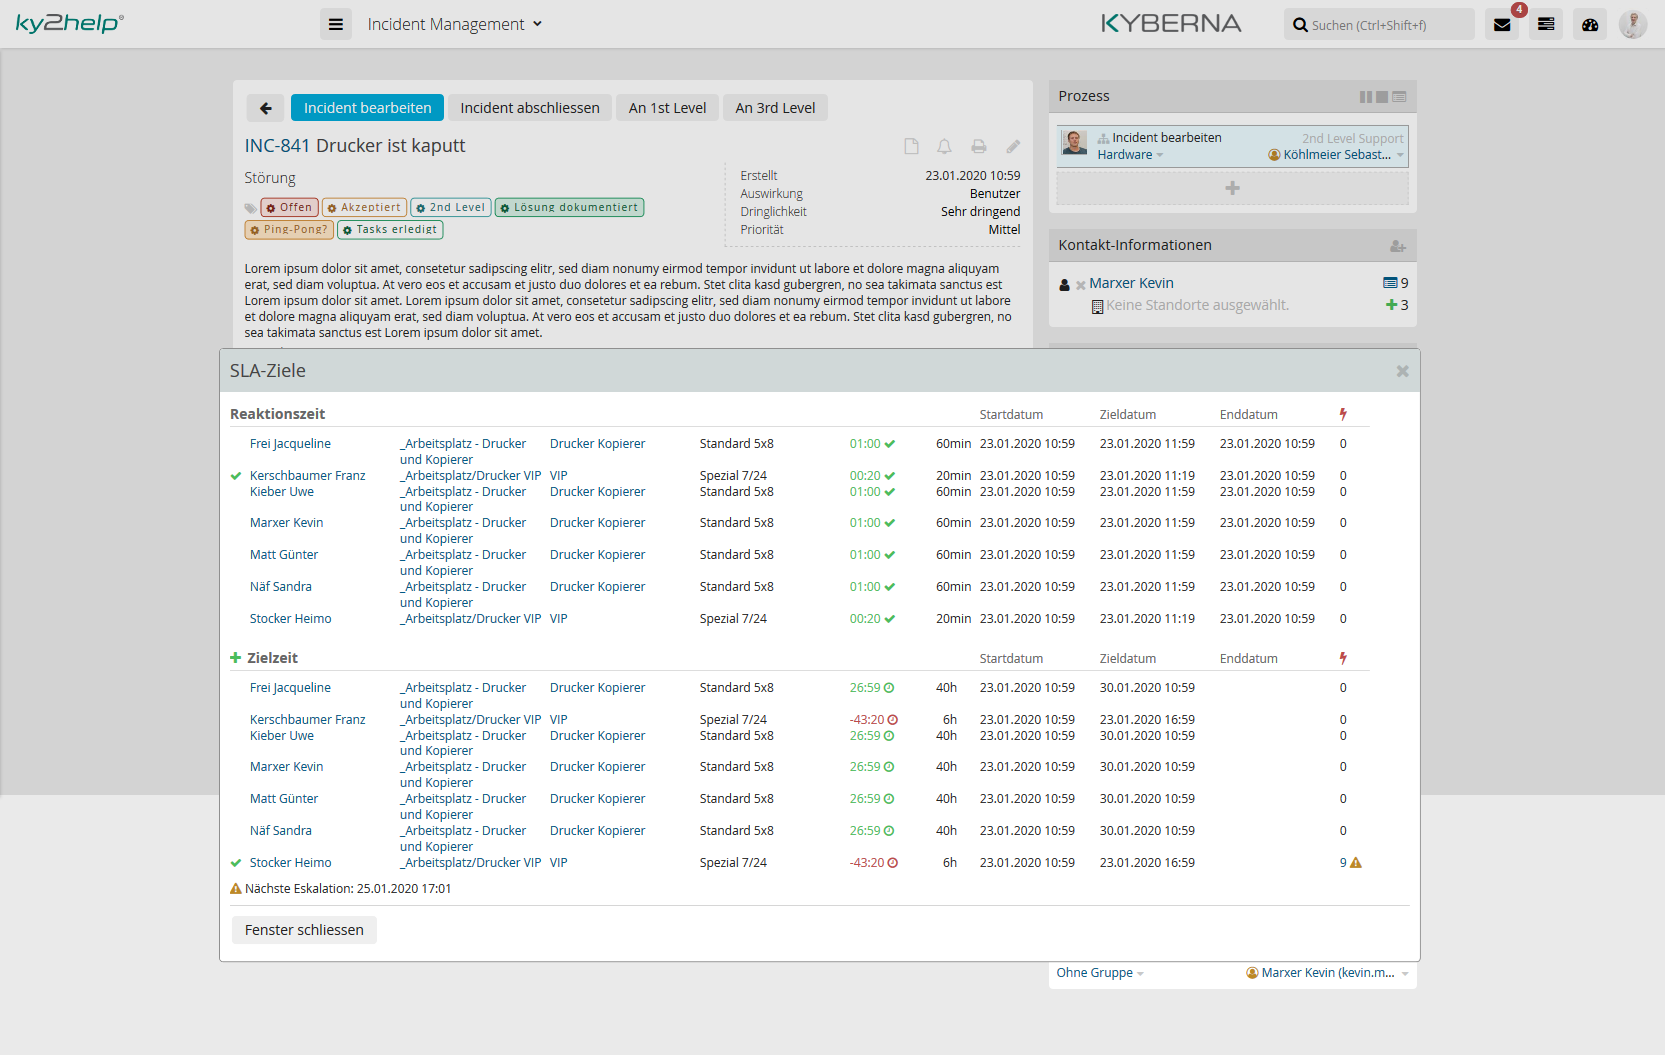Pause the process via the pause control

coord(1366,96)
